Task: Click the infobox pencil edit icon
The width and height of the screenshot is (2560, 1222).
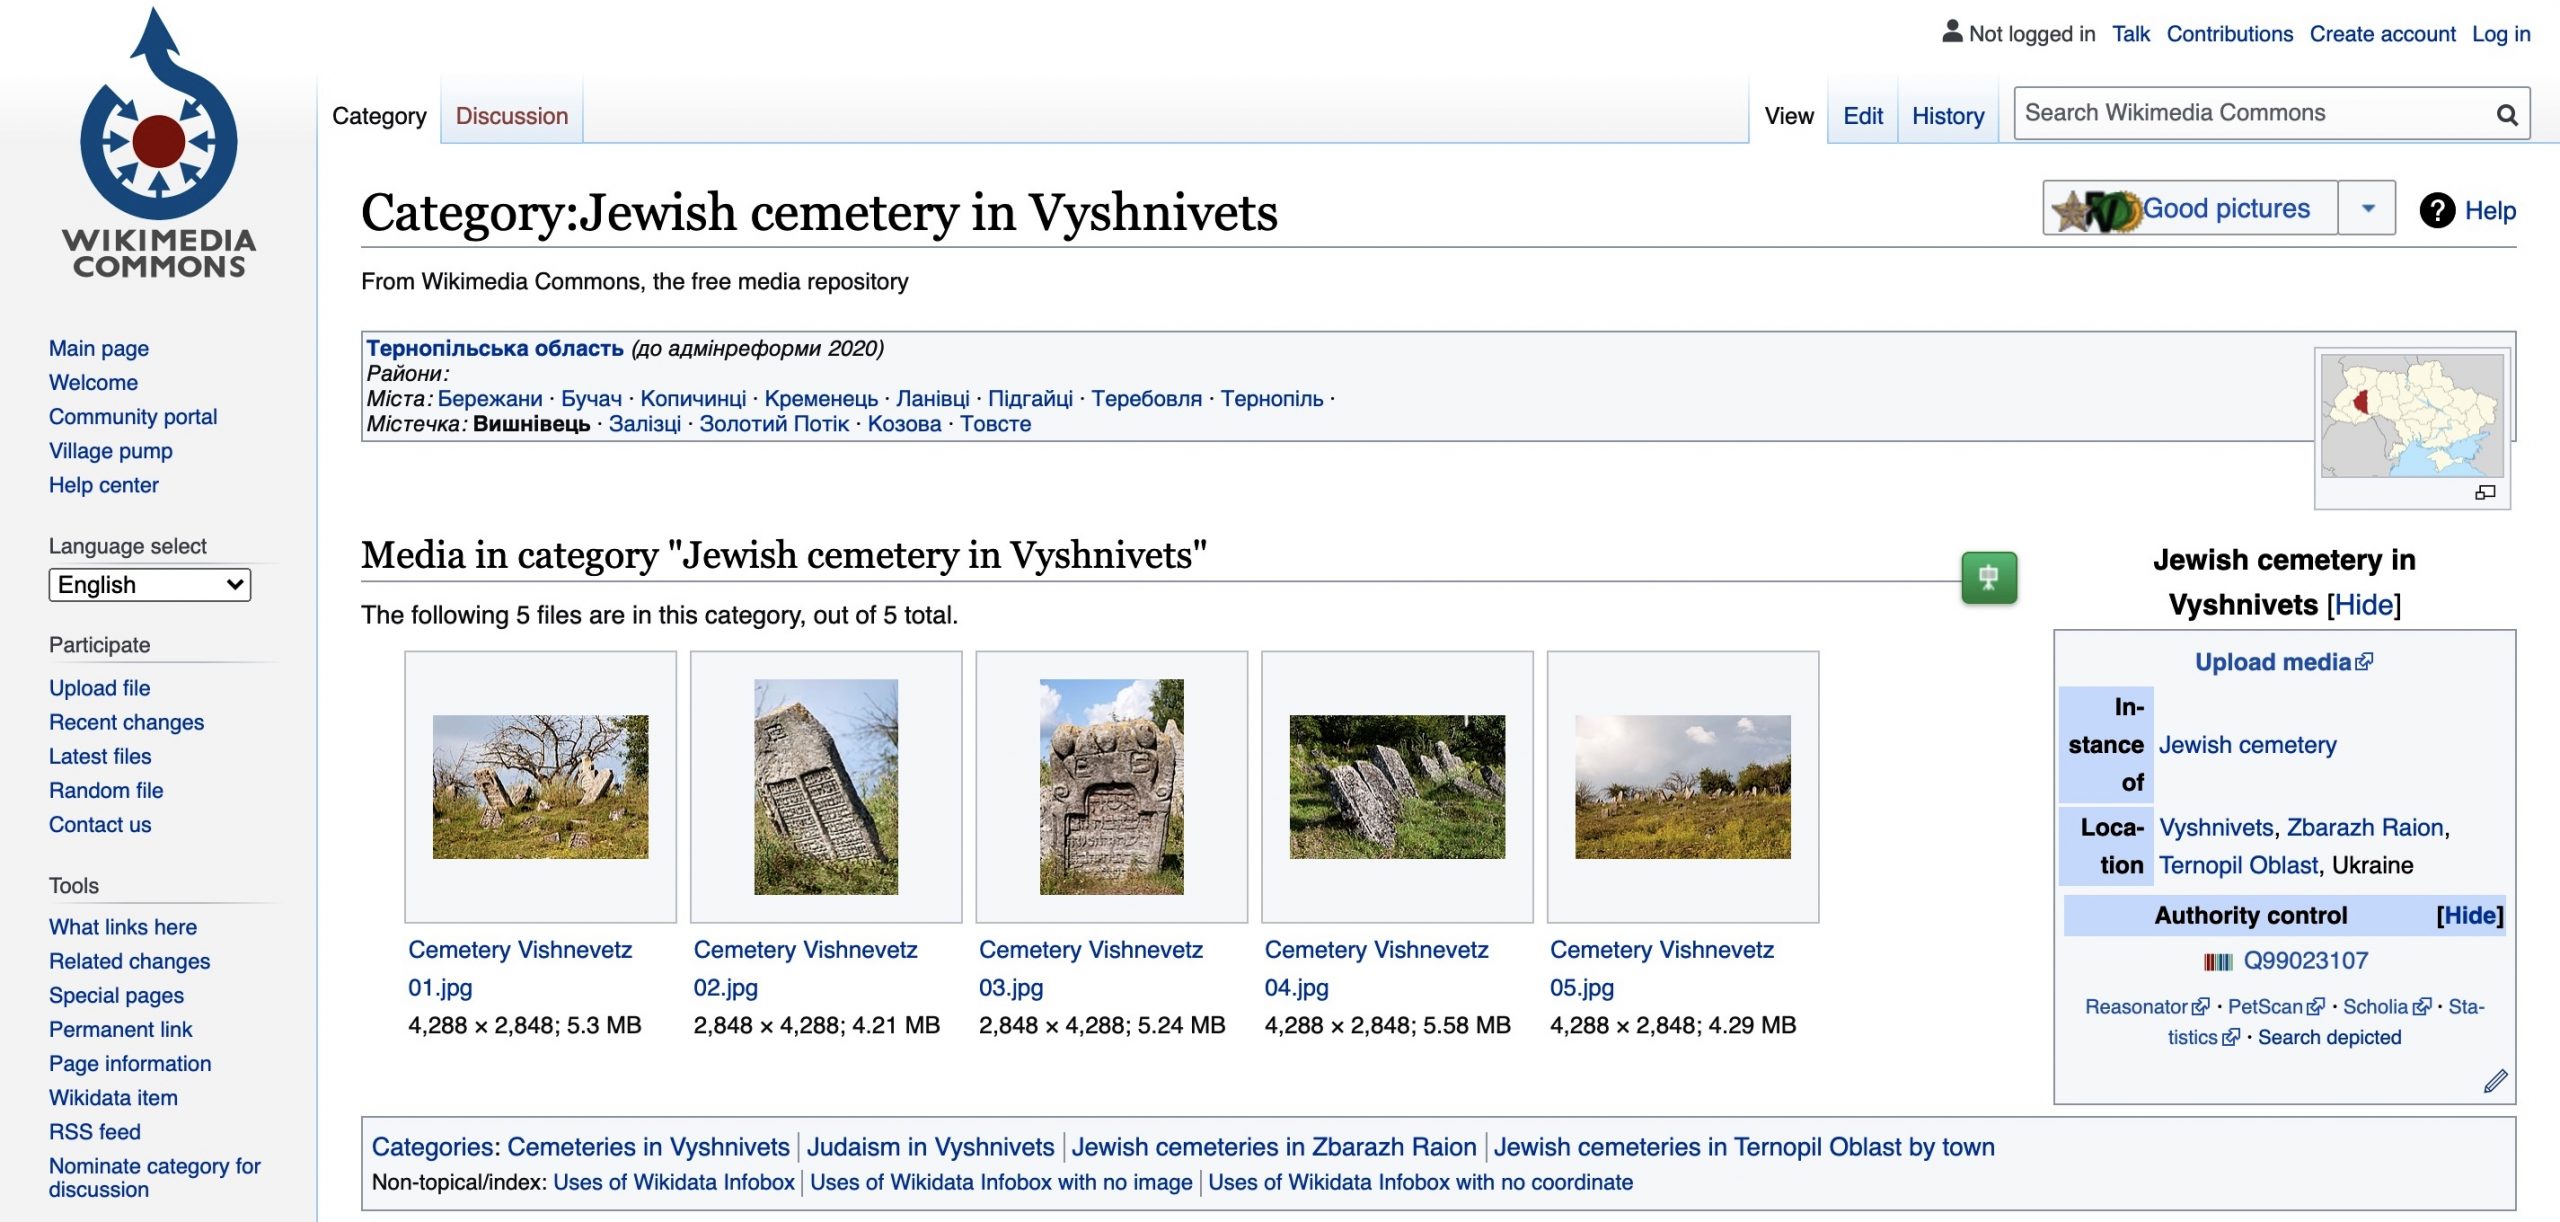Action: point(2494,1080)
